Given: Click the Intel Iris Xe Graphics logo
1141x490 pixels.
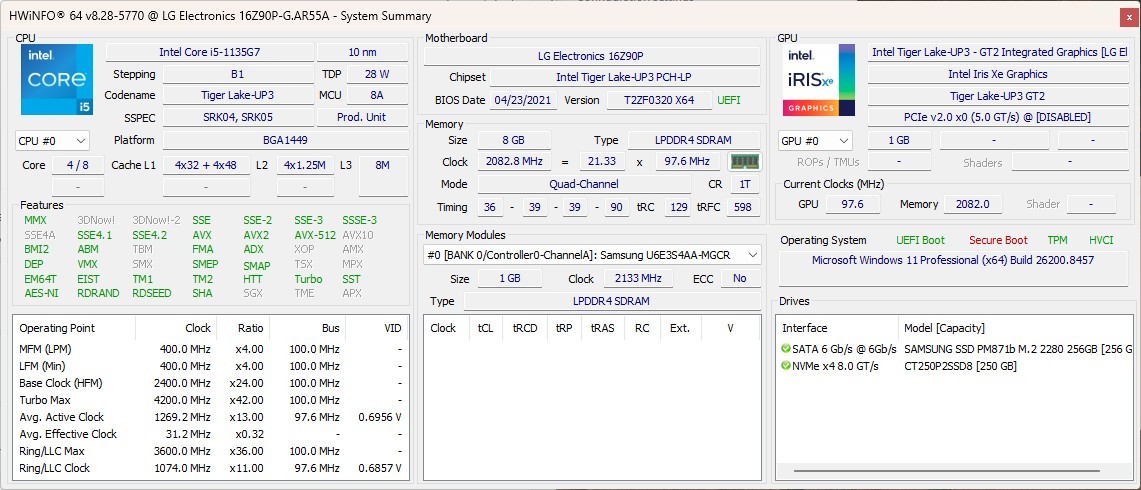Looking at the screenshot, I should (x=819, y=79).
